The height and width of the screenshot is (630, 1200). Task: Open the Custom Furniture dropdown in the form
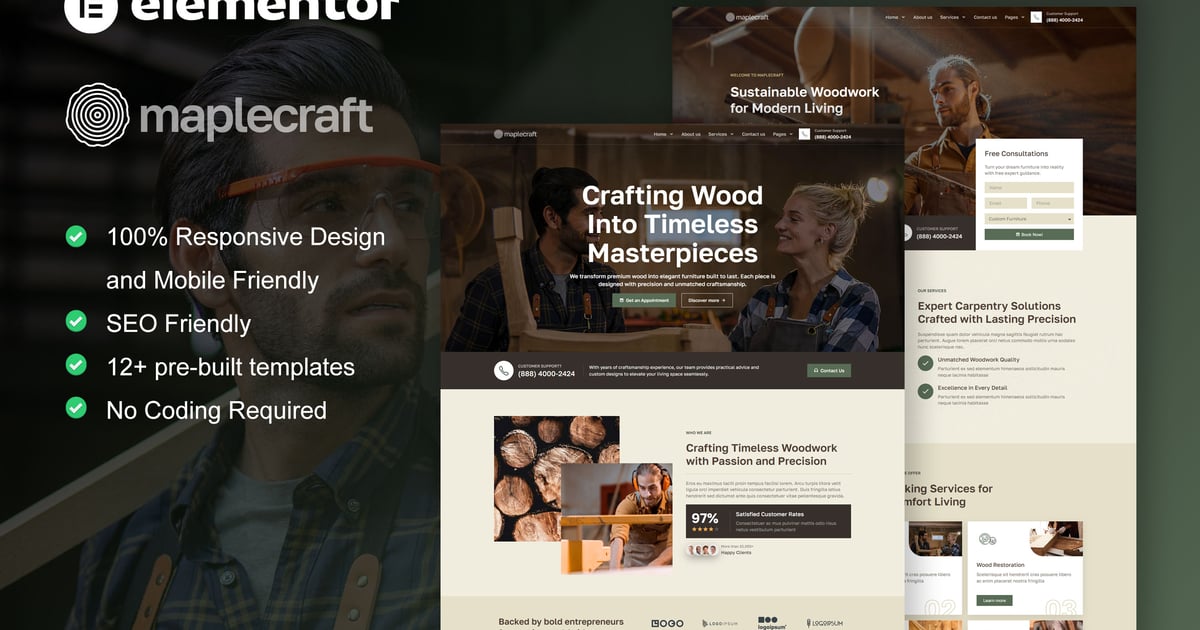tap(1029, 218)
